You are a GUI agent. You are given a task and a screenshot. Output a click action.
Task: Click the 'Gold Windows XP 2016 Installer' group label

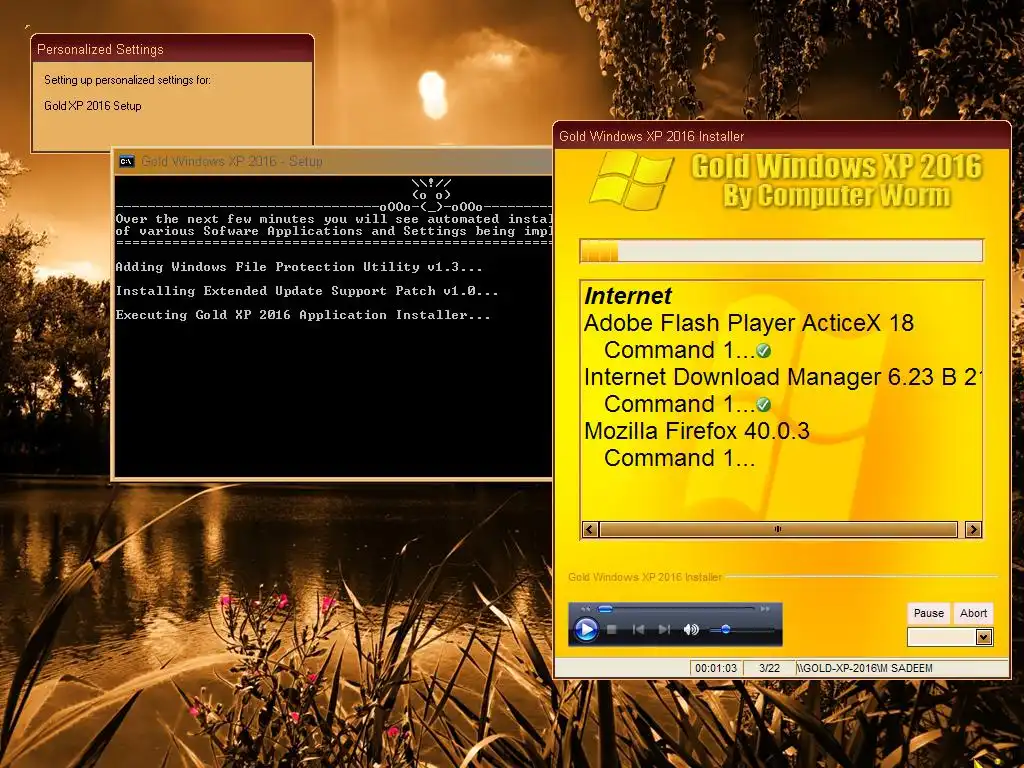(x=645, y=577)
